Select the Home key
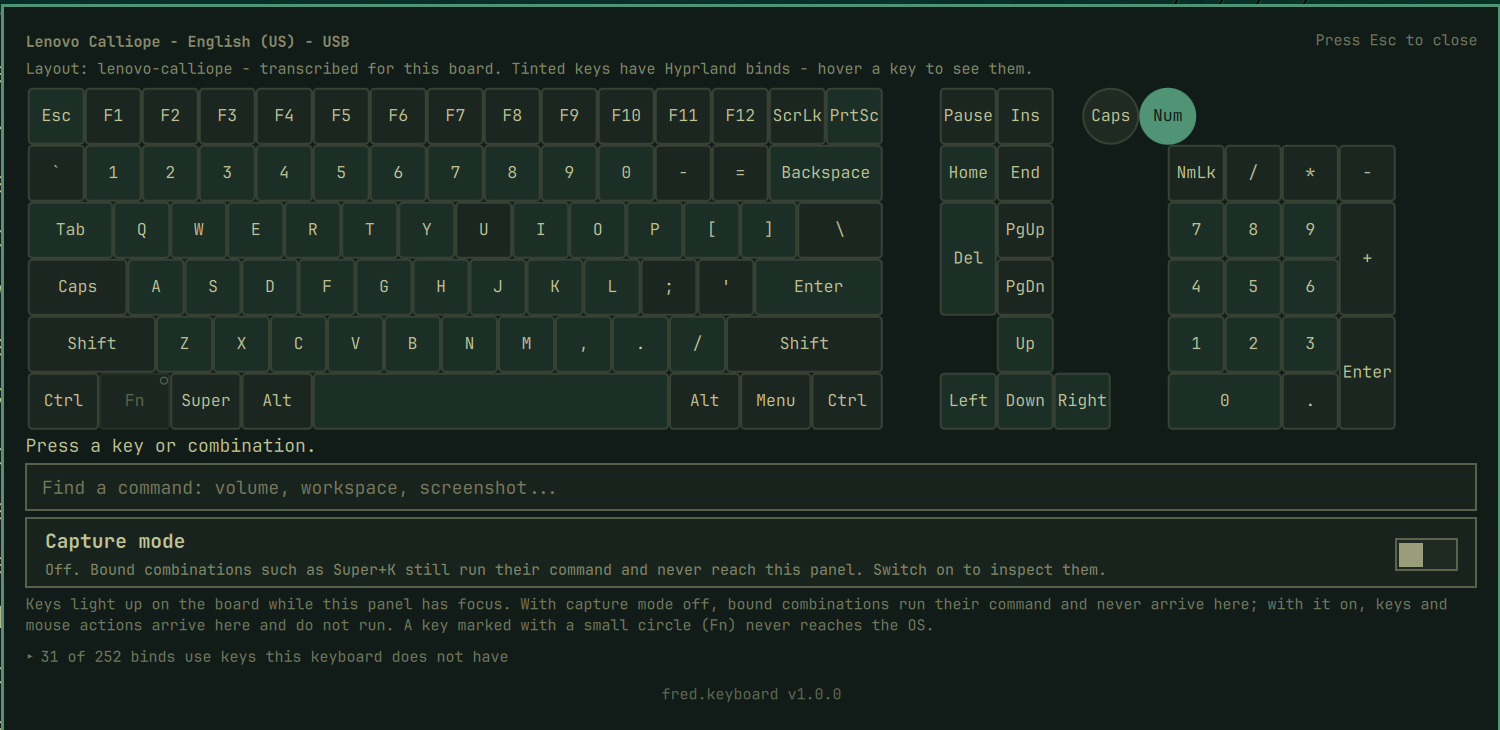 (x=968, y=173)
